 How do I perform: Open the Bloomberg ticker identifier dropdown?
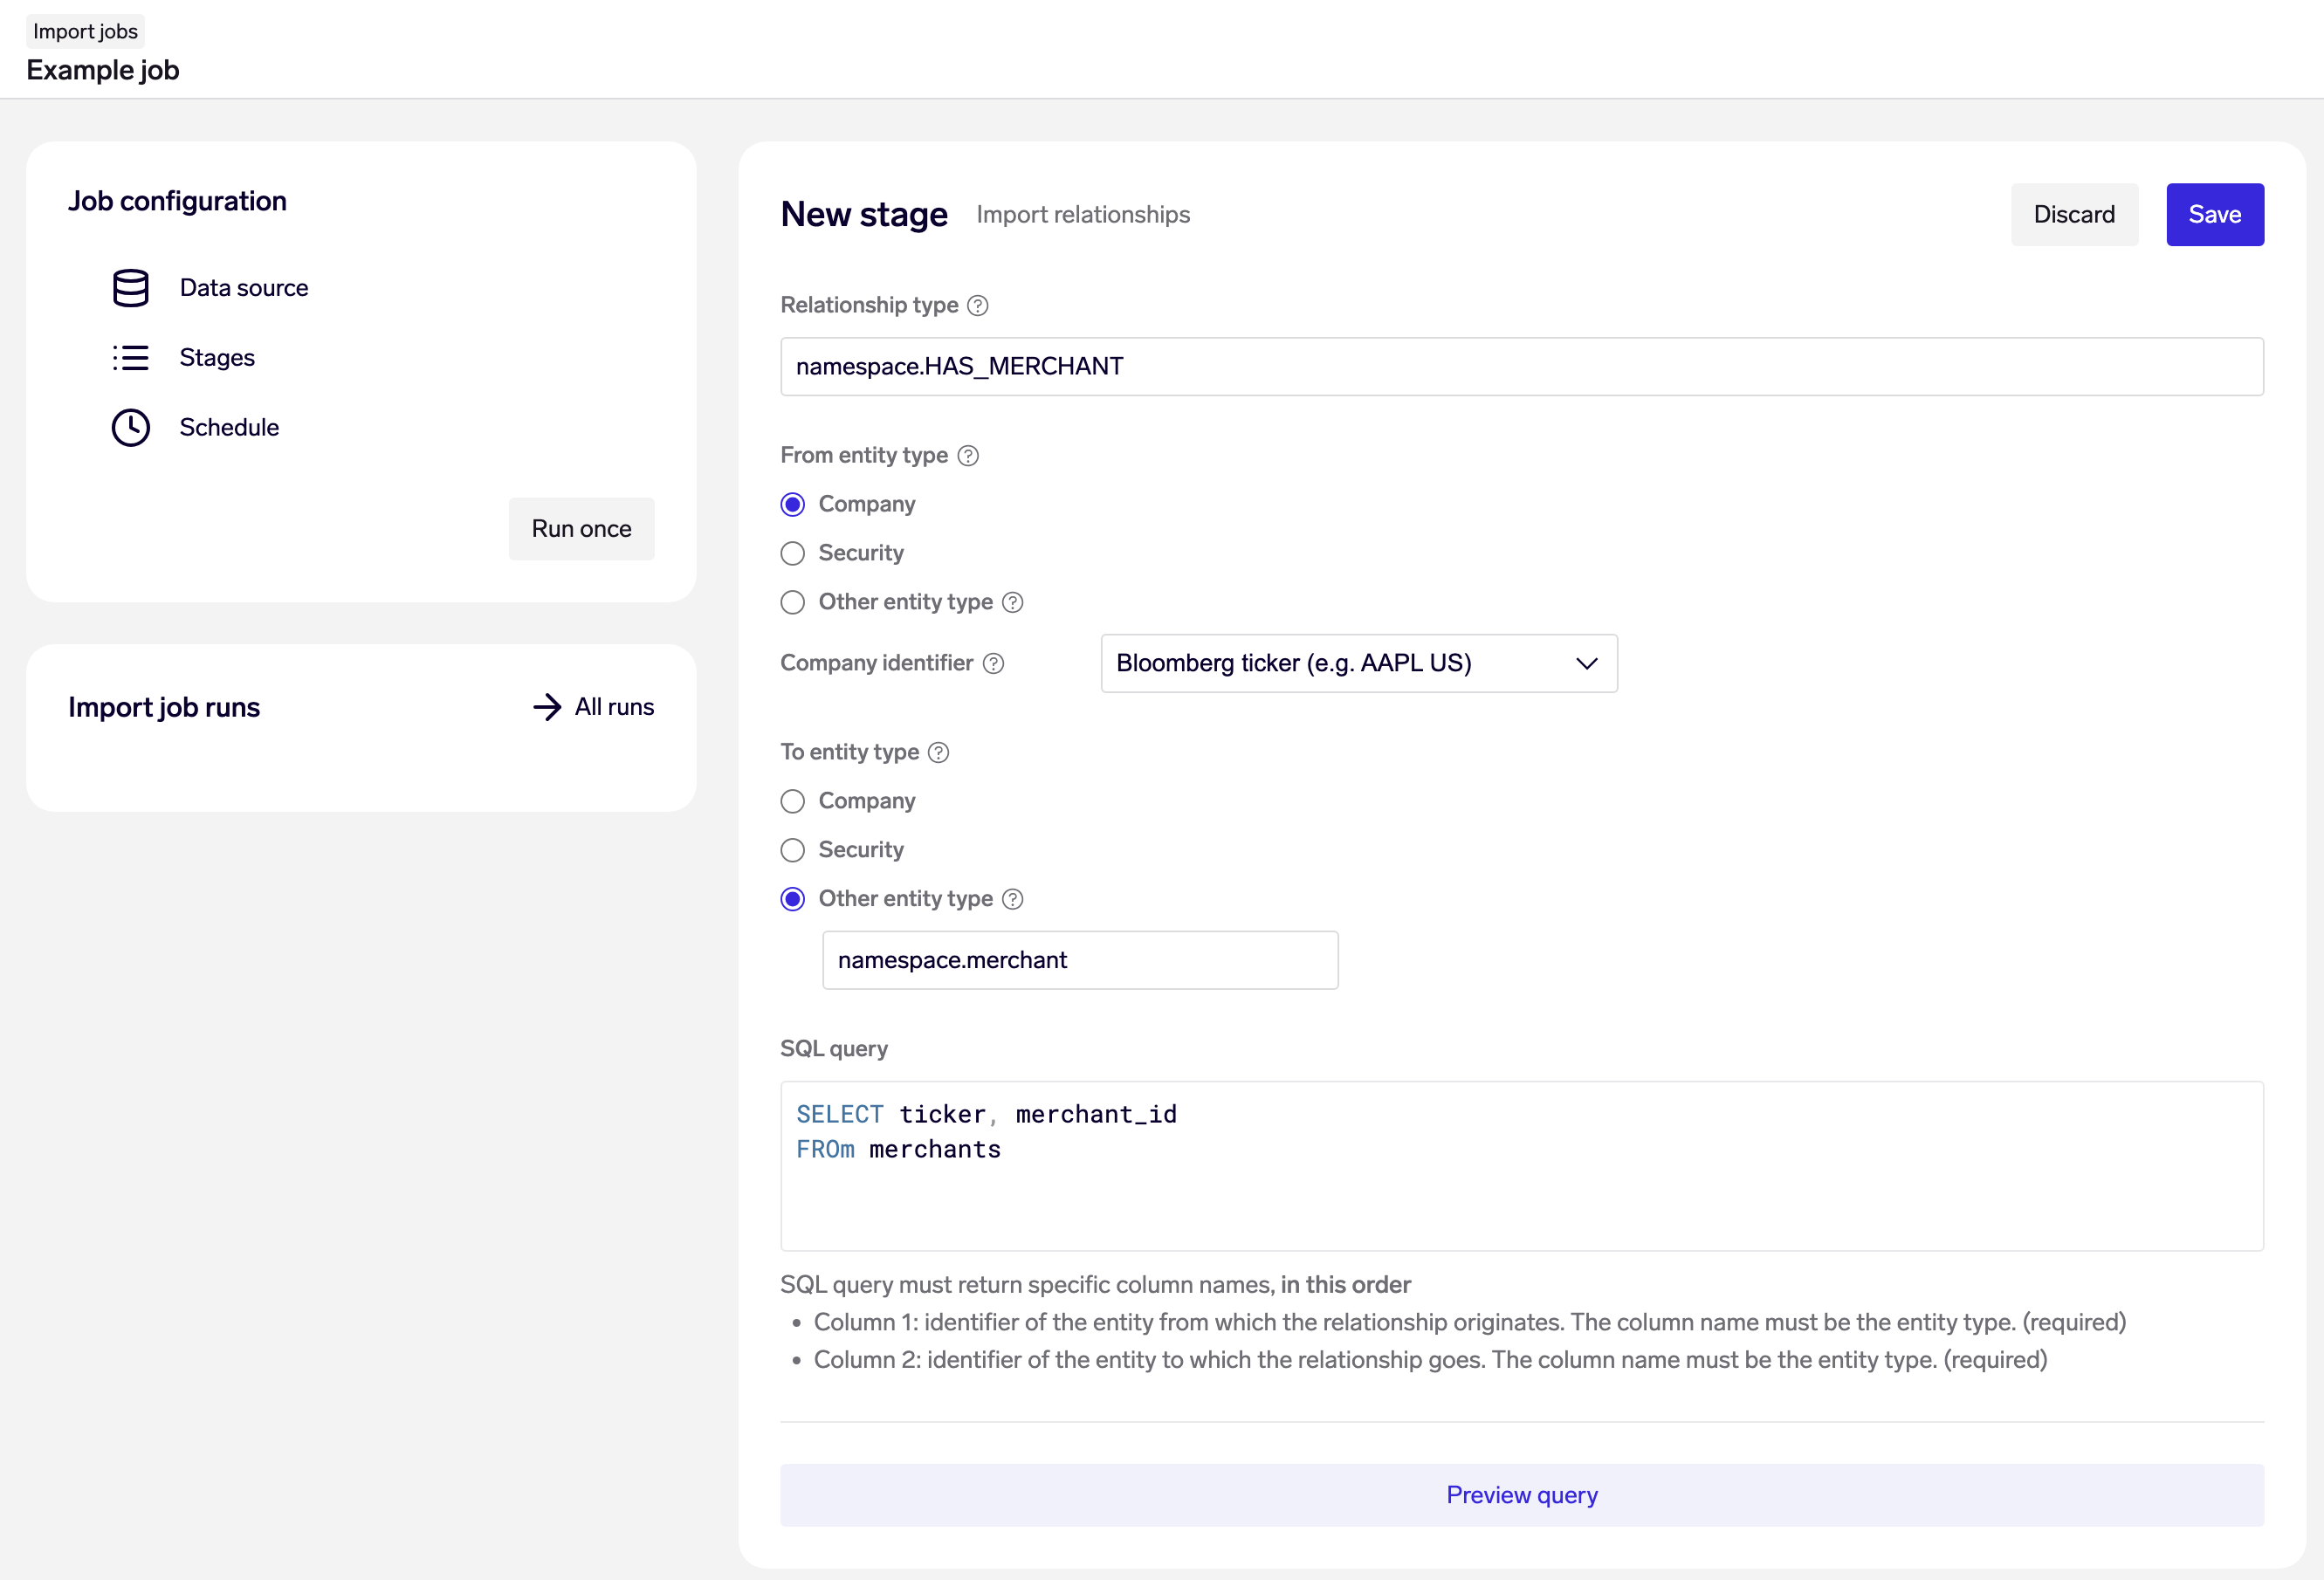[1359, 663]
